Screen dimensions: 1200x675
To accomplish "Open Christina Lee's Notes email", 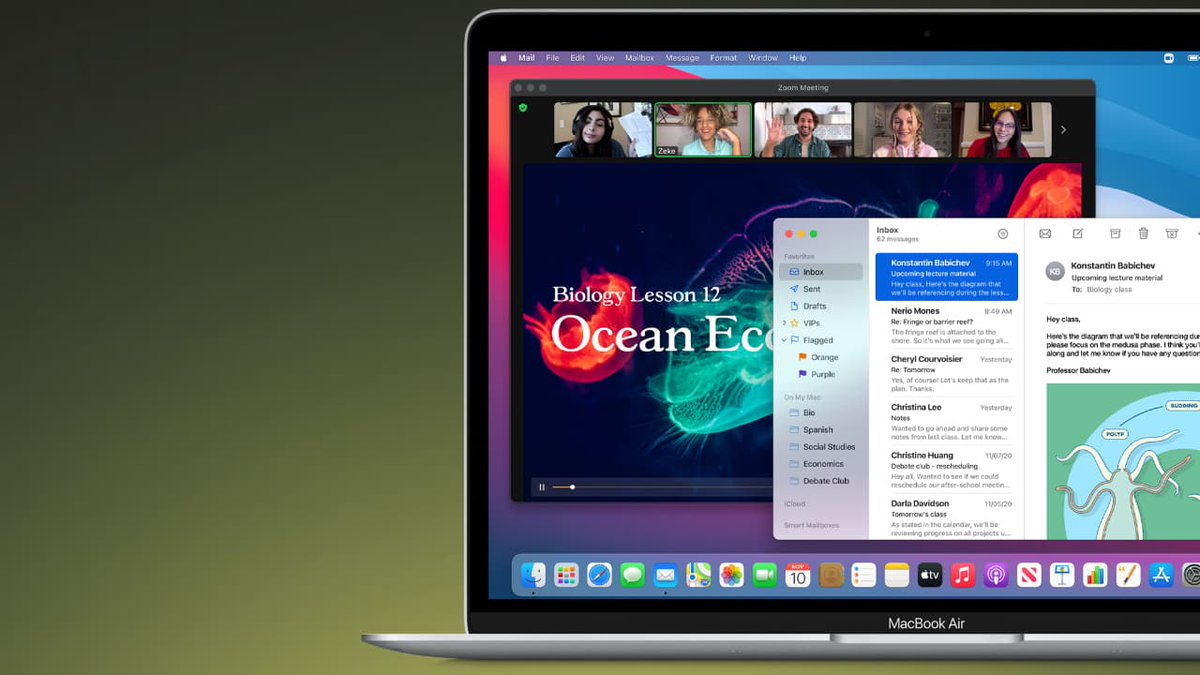I will click(x=947, y=421).
